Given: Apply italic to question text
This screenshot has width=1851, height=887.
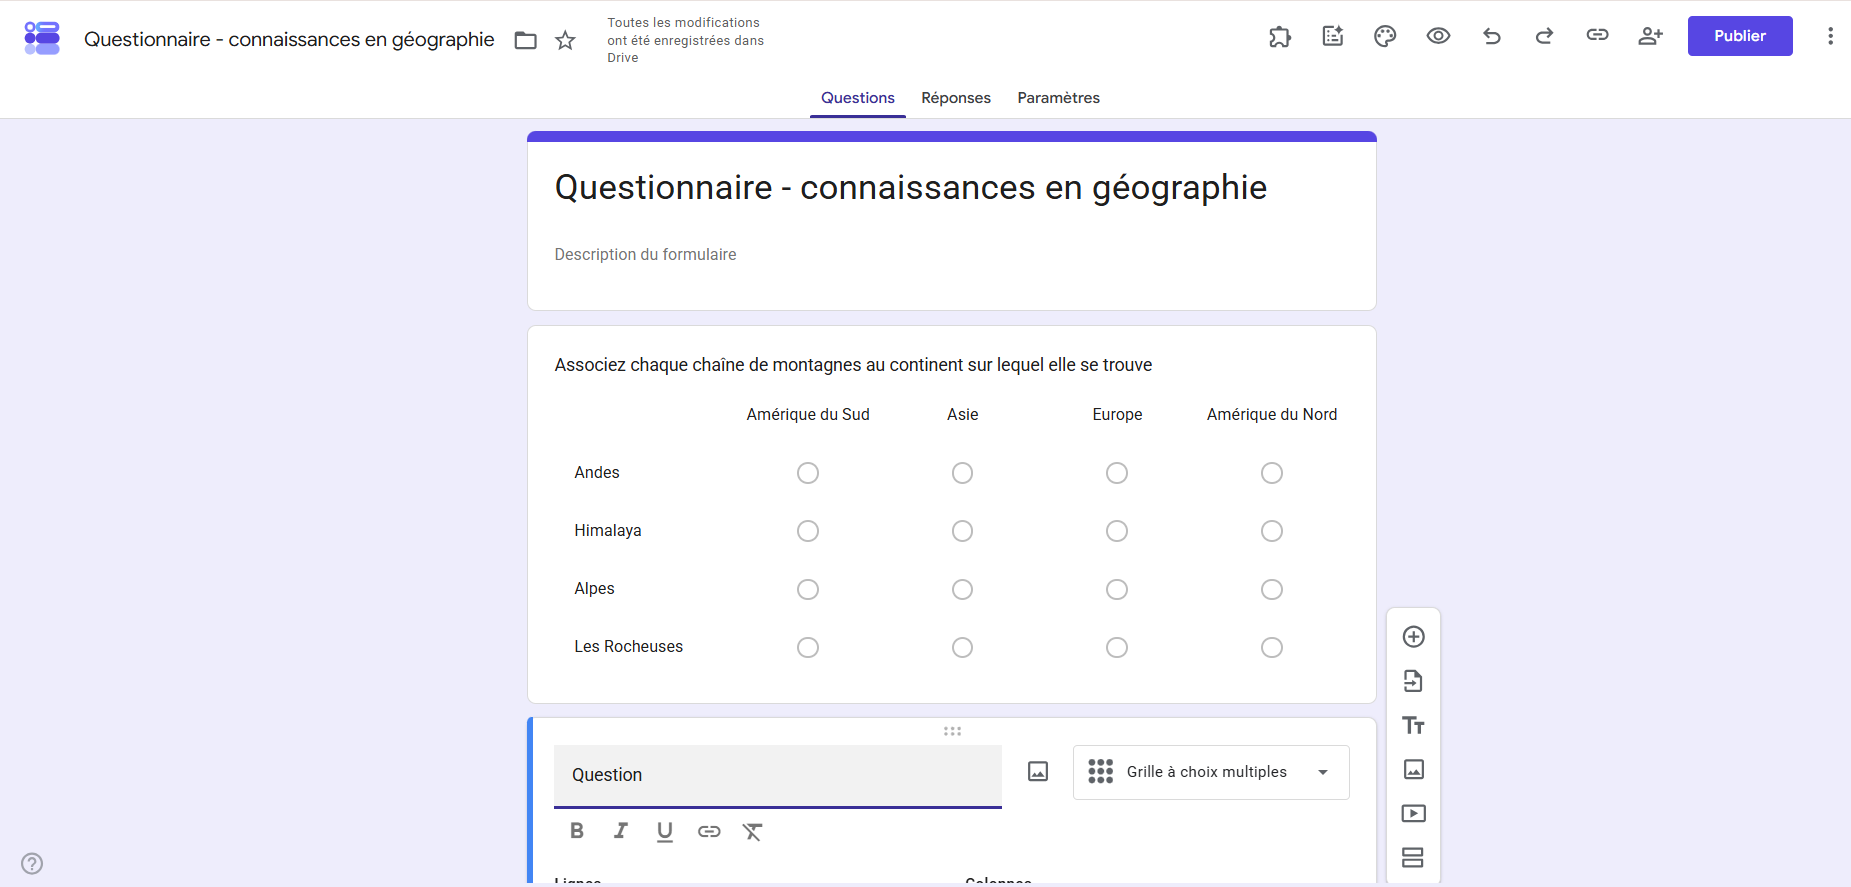Looking at the screenshot, I should coord(621,830).
